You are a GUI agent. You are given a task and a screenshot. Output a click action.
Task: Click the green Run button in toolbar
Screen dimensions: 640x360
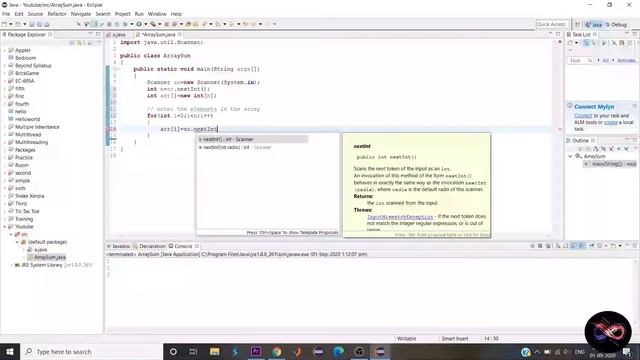pyautogui.click(x=139, y=24)
